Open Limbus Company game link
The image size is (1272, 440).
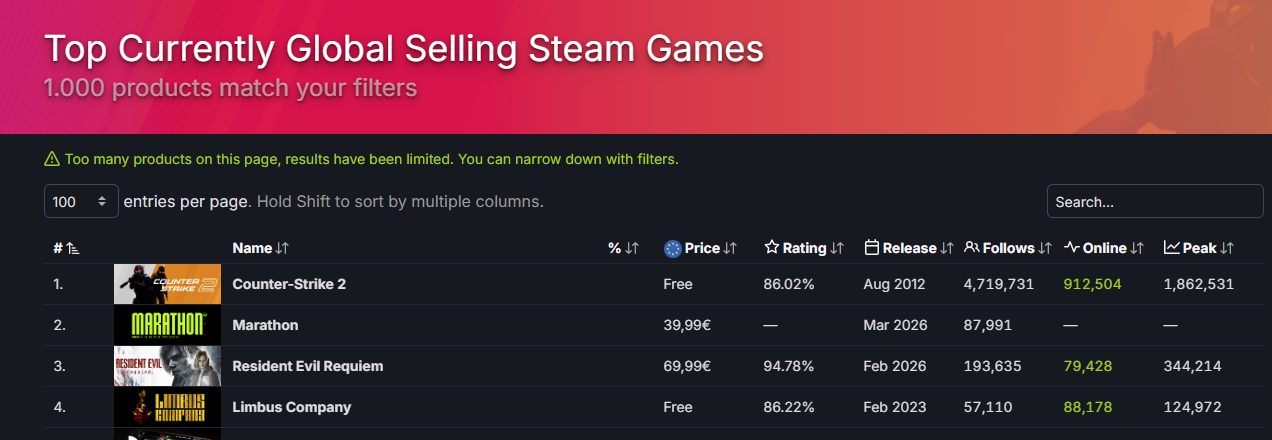pos(291,407)
